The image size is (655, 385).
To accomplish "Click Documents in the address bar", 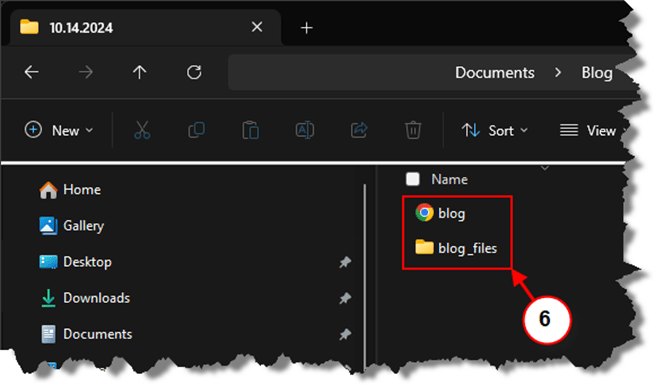I will (x=495, y=73).
